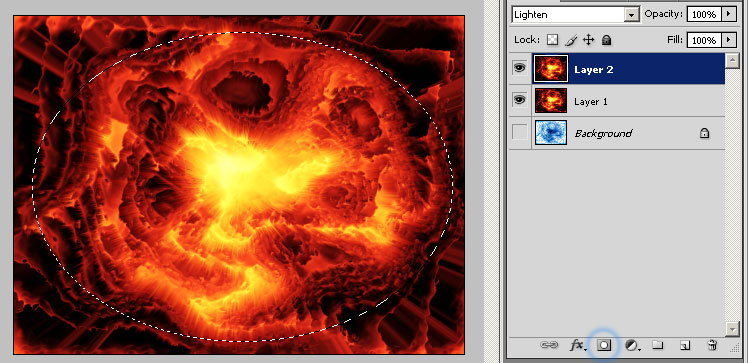Click the Background layer name

(603, 134)
